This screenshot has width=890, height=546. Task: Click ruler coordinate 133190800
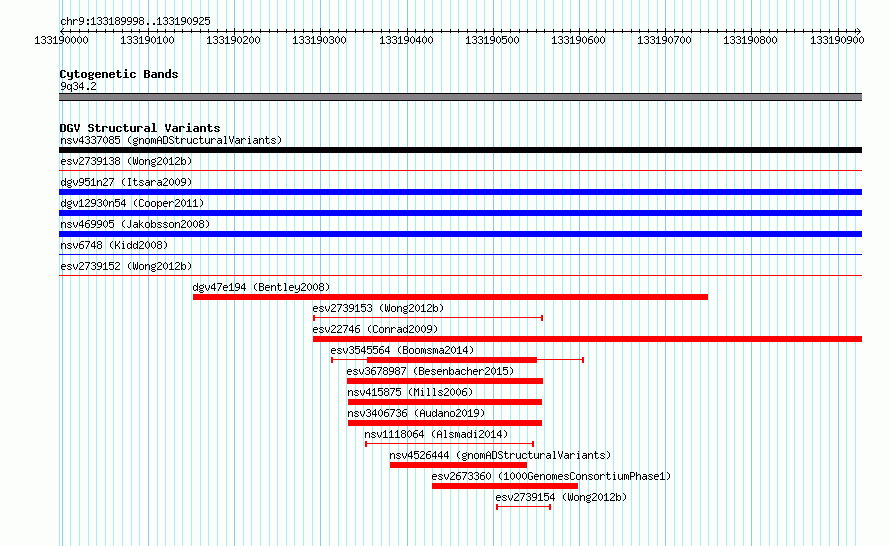pyautogui.click(x=750, y=40)
